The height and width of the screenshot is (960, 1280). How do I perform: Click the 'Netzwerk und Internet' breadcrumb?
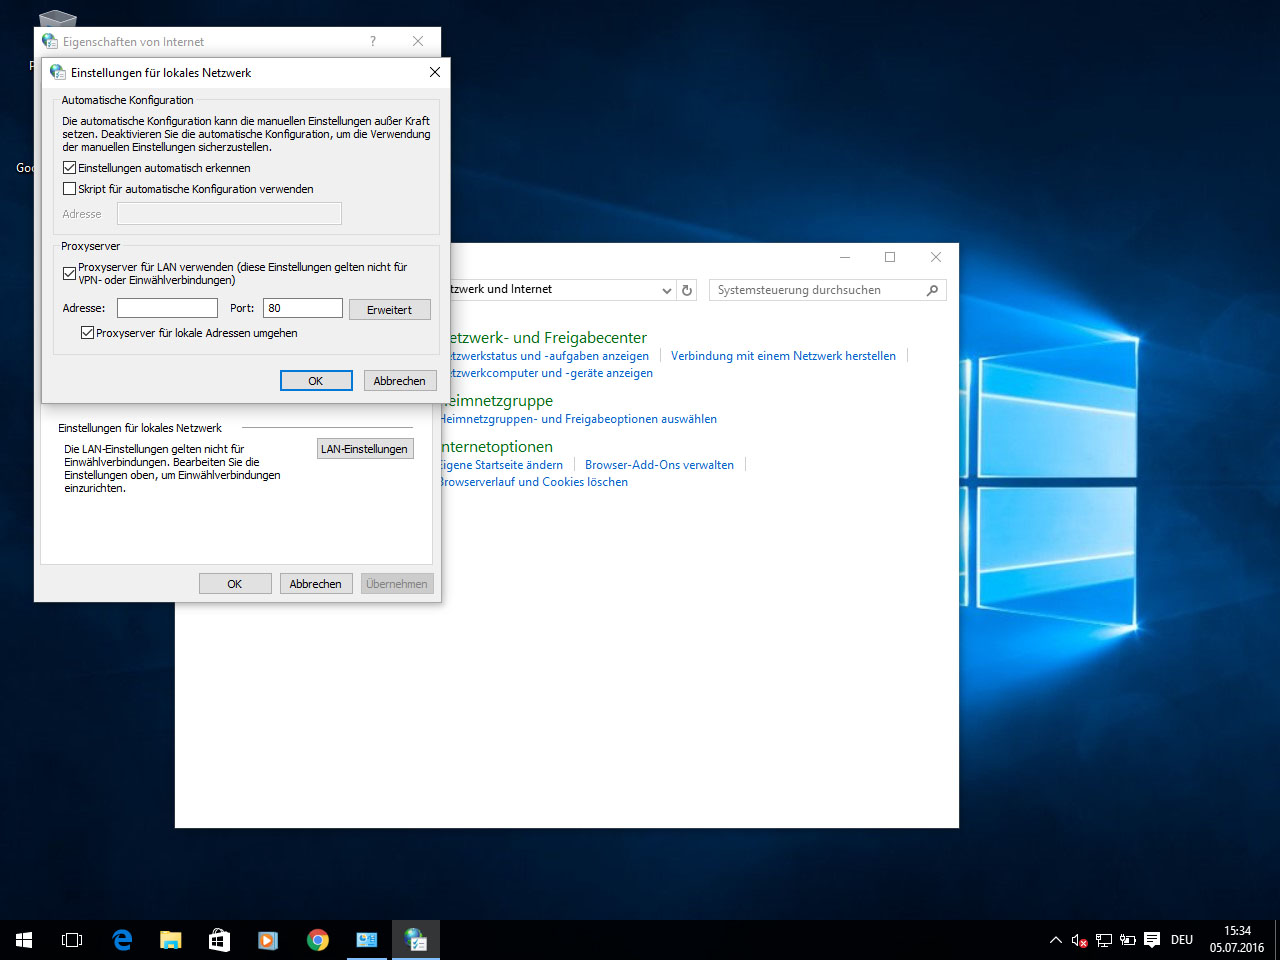coord(500,289)
